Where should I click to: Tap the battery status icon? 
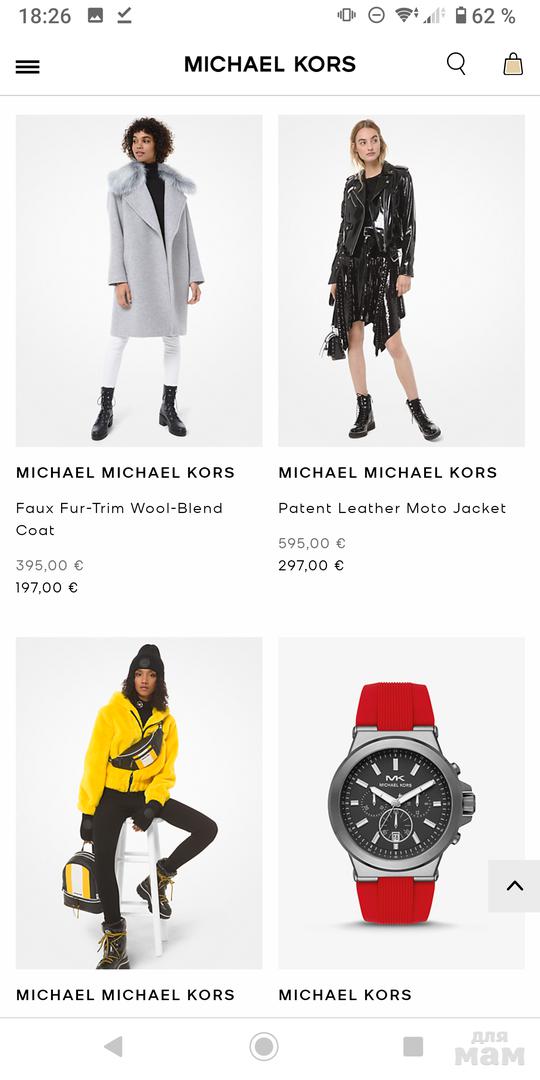point(461,16)
